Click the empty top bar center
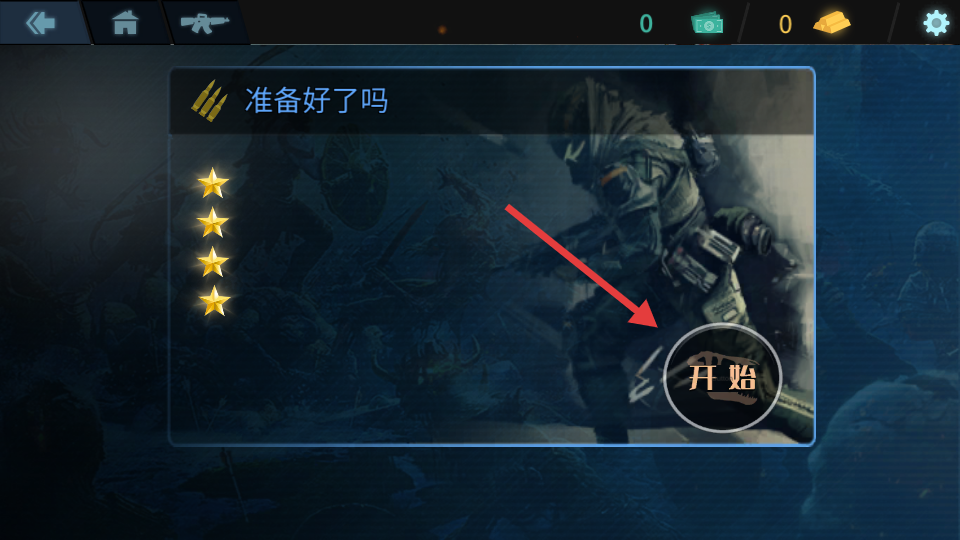The height and width of the screenshot is (540, 960). pos(441,23)
